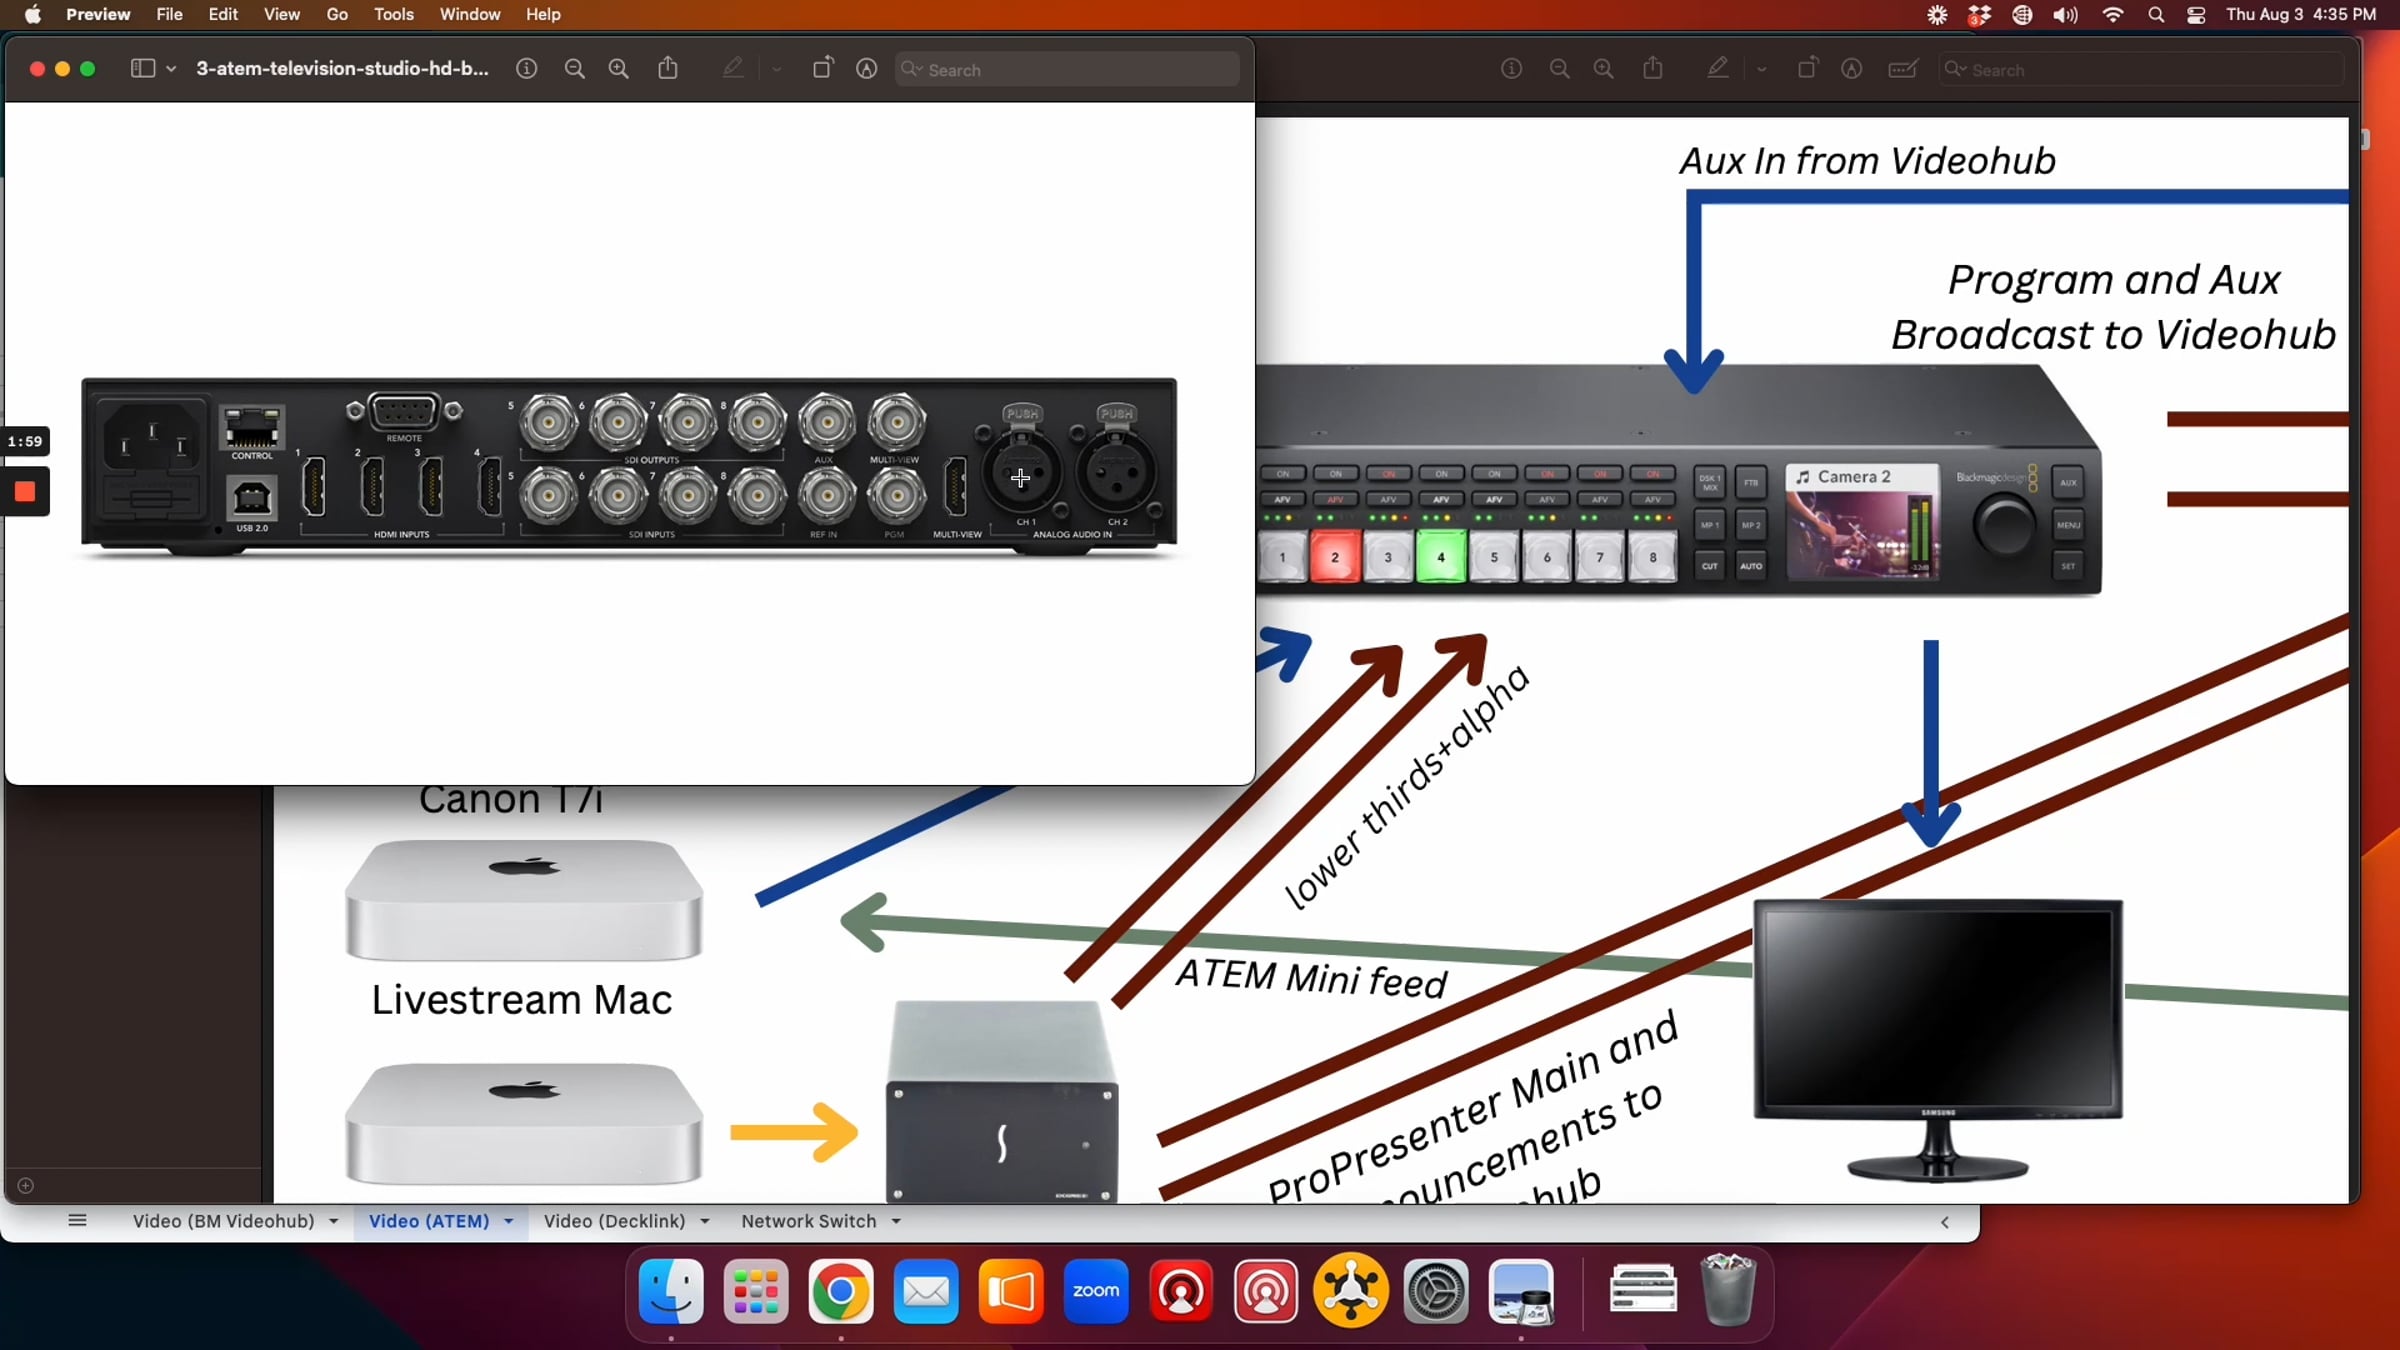Click the Search field in front window
The height and width of the screenshot is (1350, 2400).
coord(1067,70)
